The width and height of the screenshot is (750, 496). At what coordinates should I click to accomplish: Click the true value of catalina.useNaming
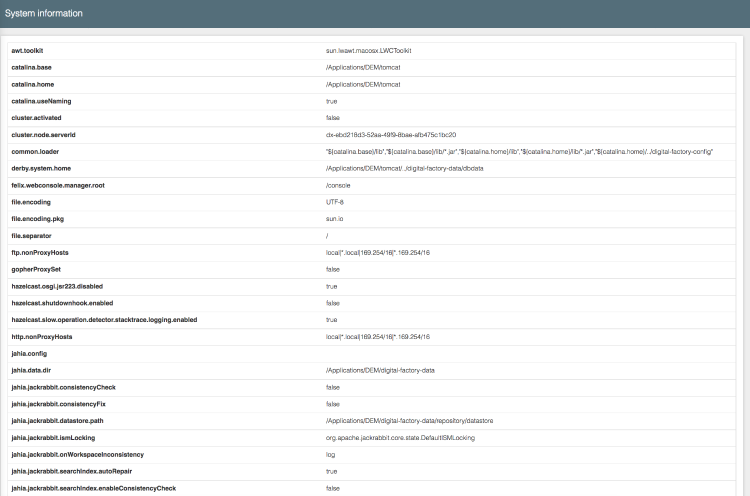click(331, 101)
